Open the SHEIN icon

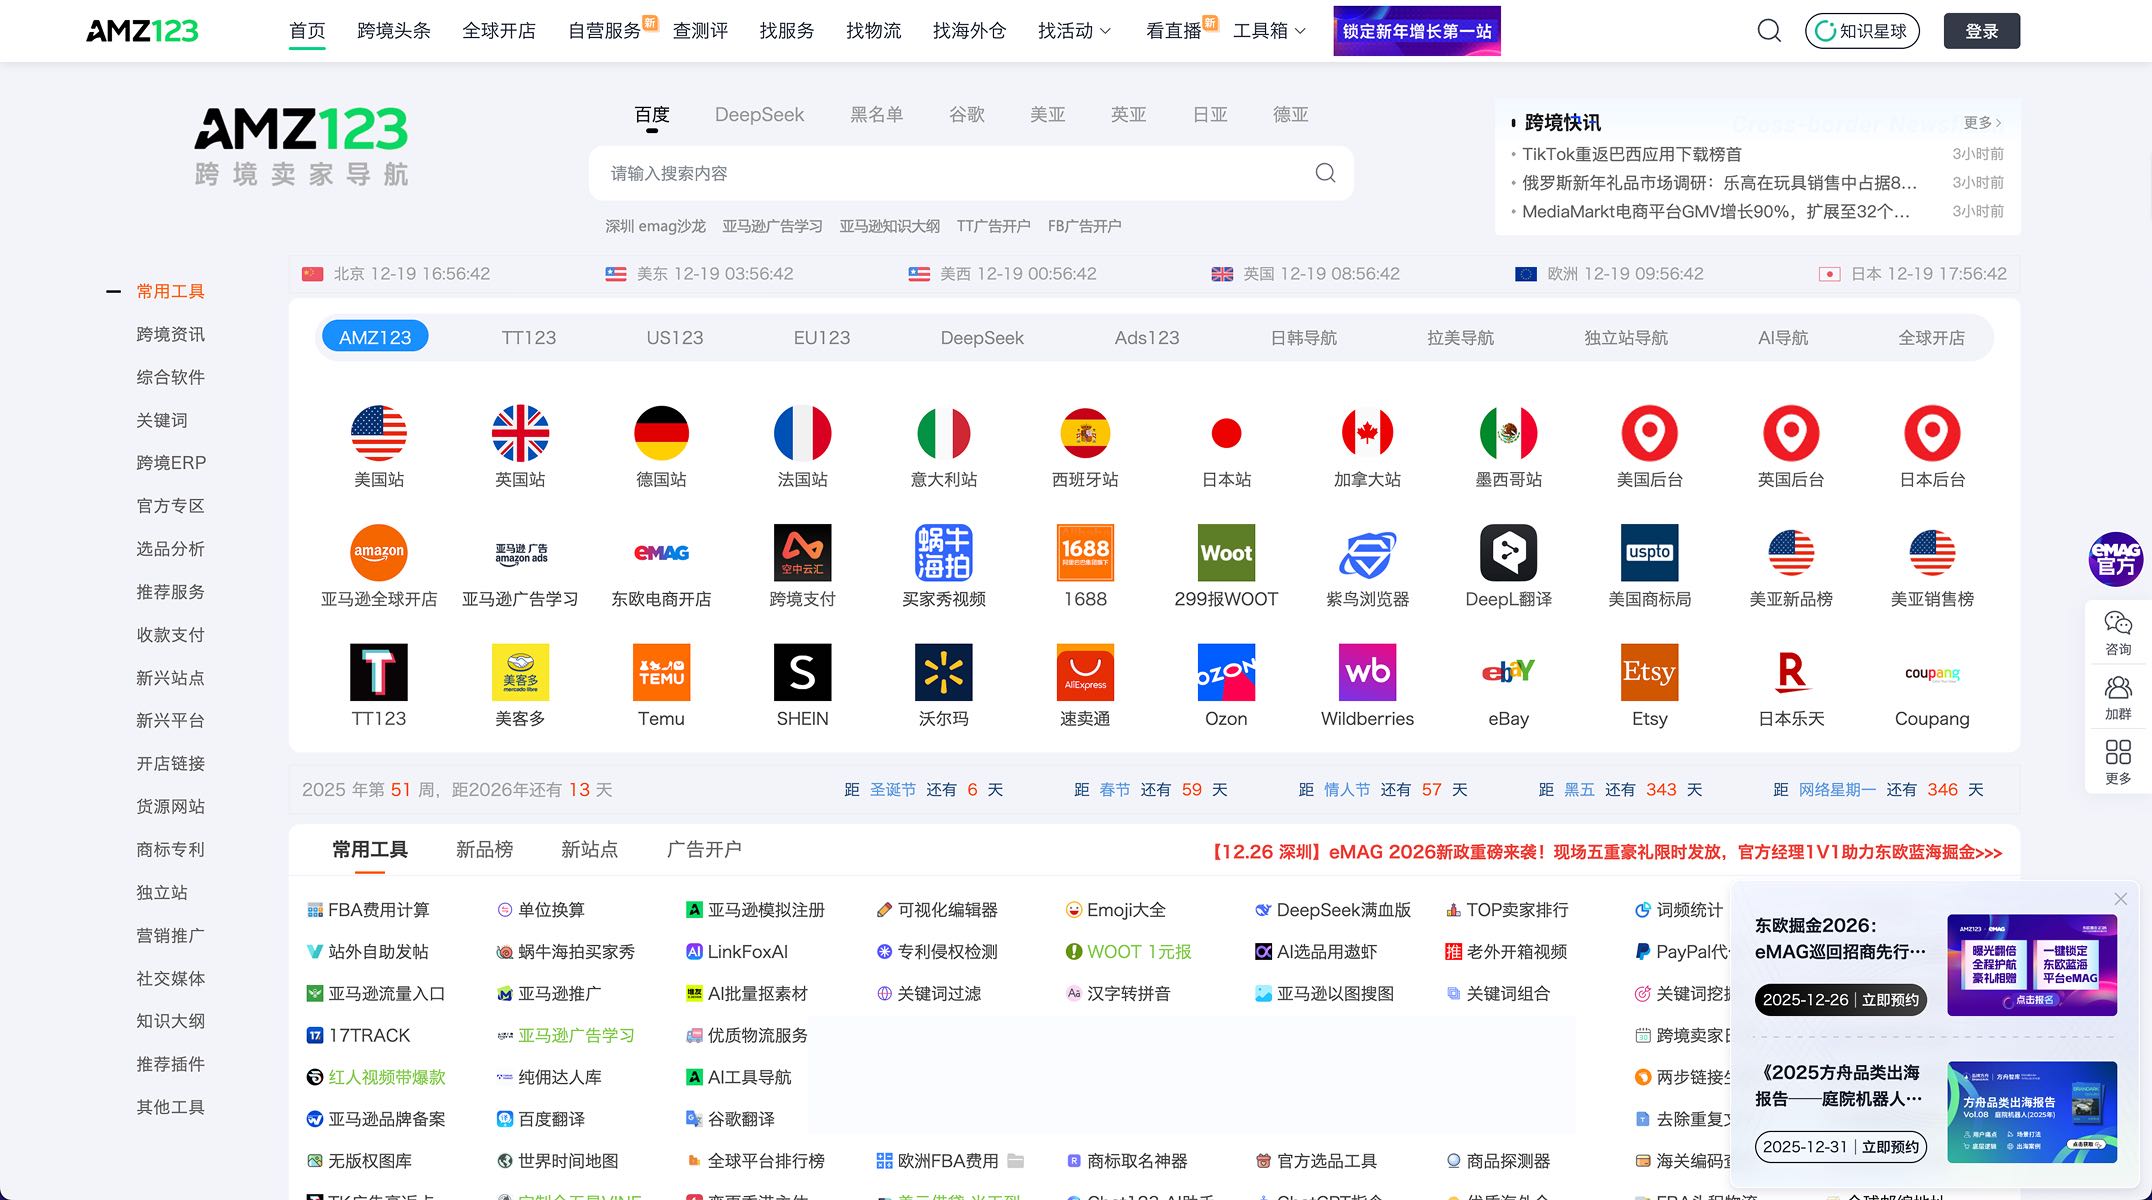point(802,672)
